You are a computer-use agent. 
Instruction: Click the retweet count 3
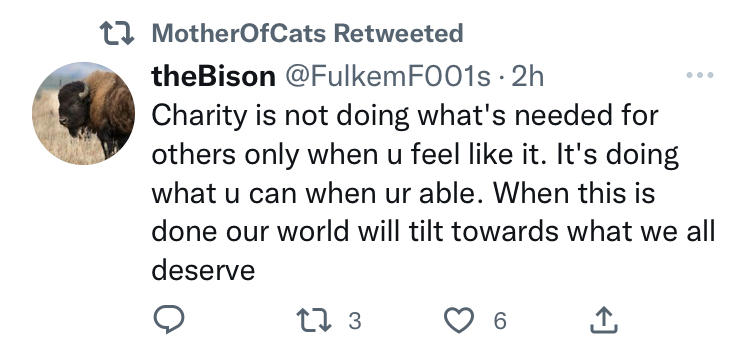point(354,320)
